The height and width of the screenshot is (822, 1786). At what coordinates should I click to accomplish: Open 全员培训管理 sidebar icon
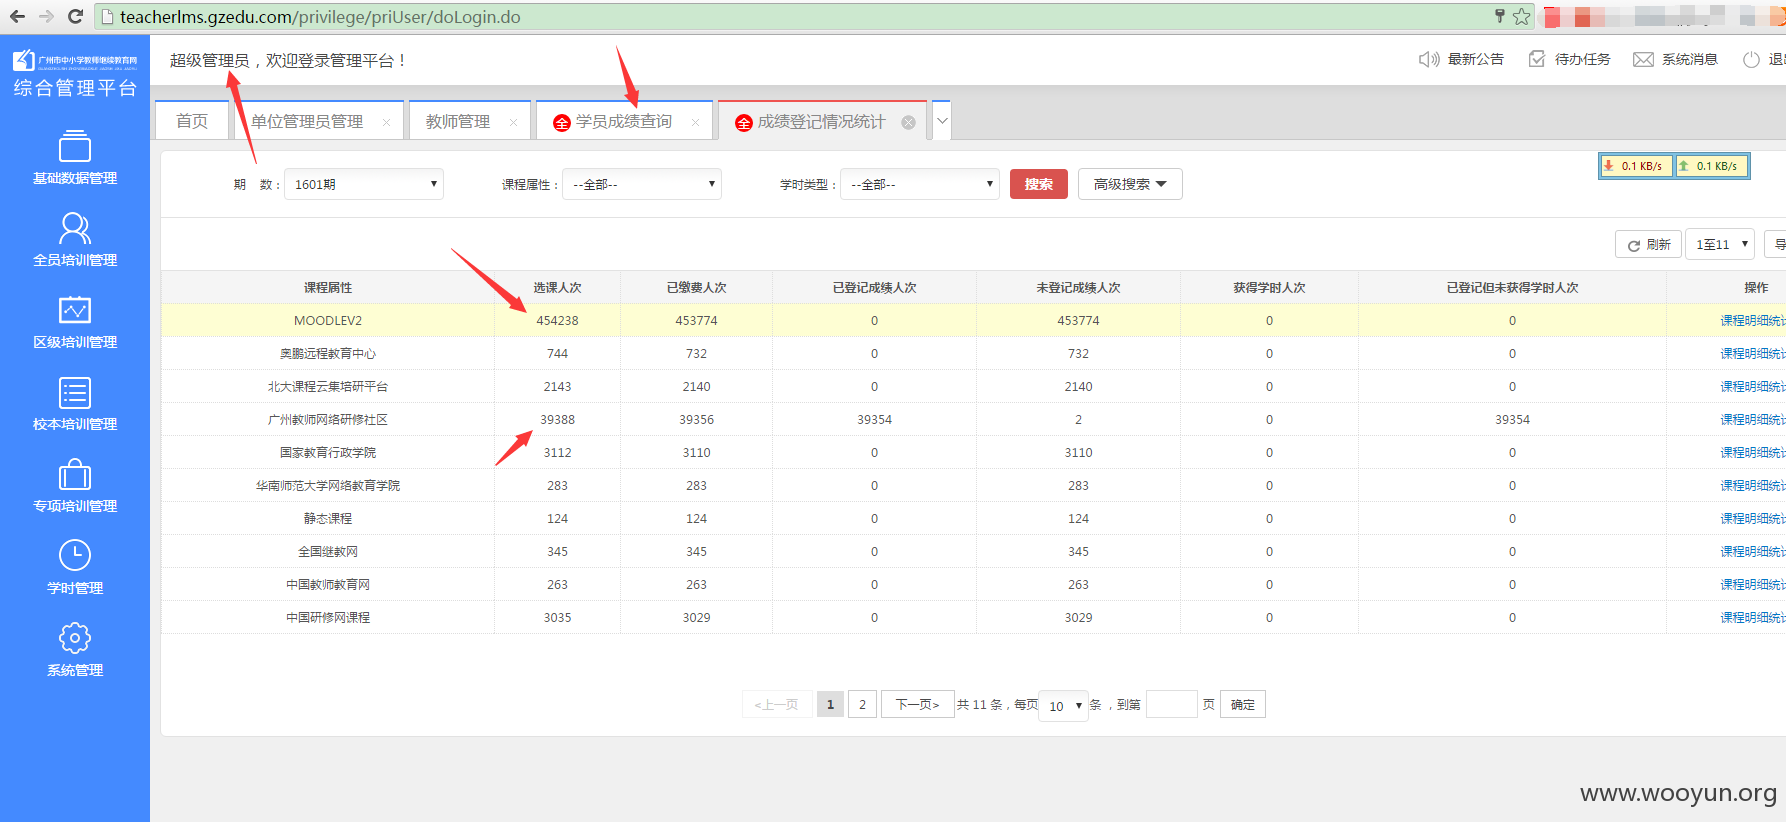coord(75,228)
